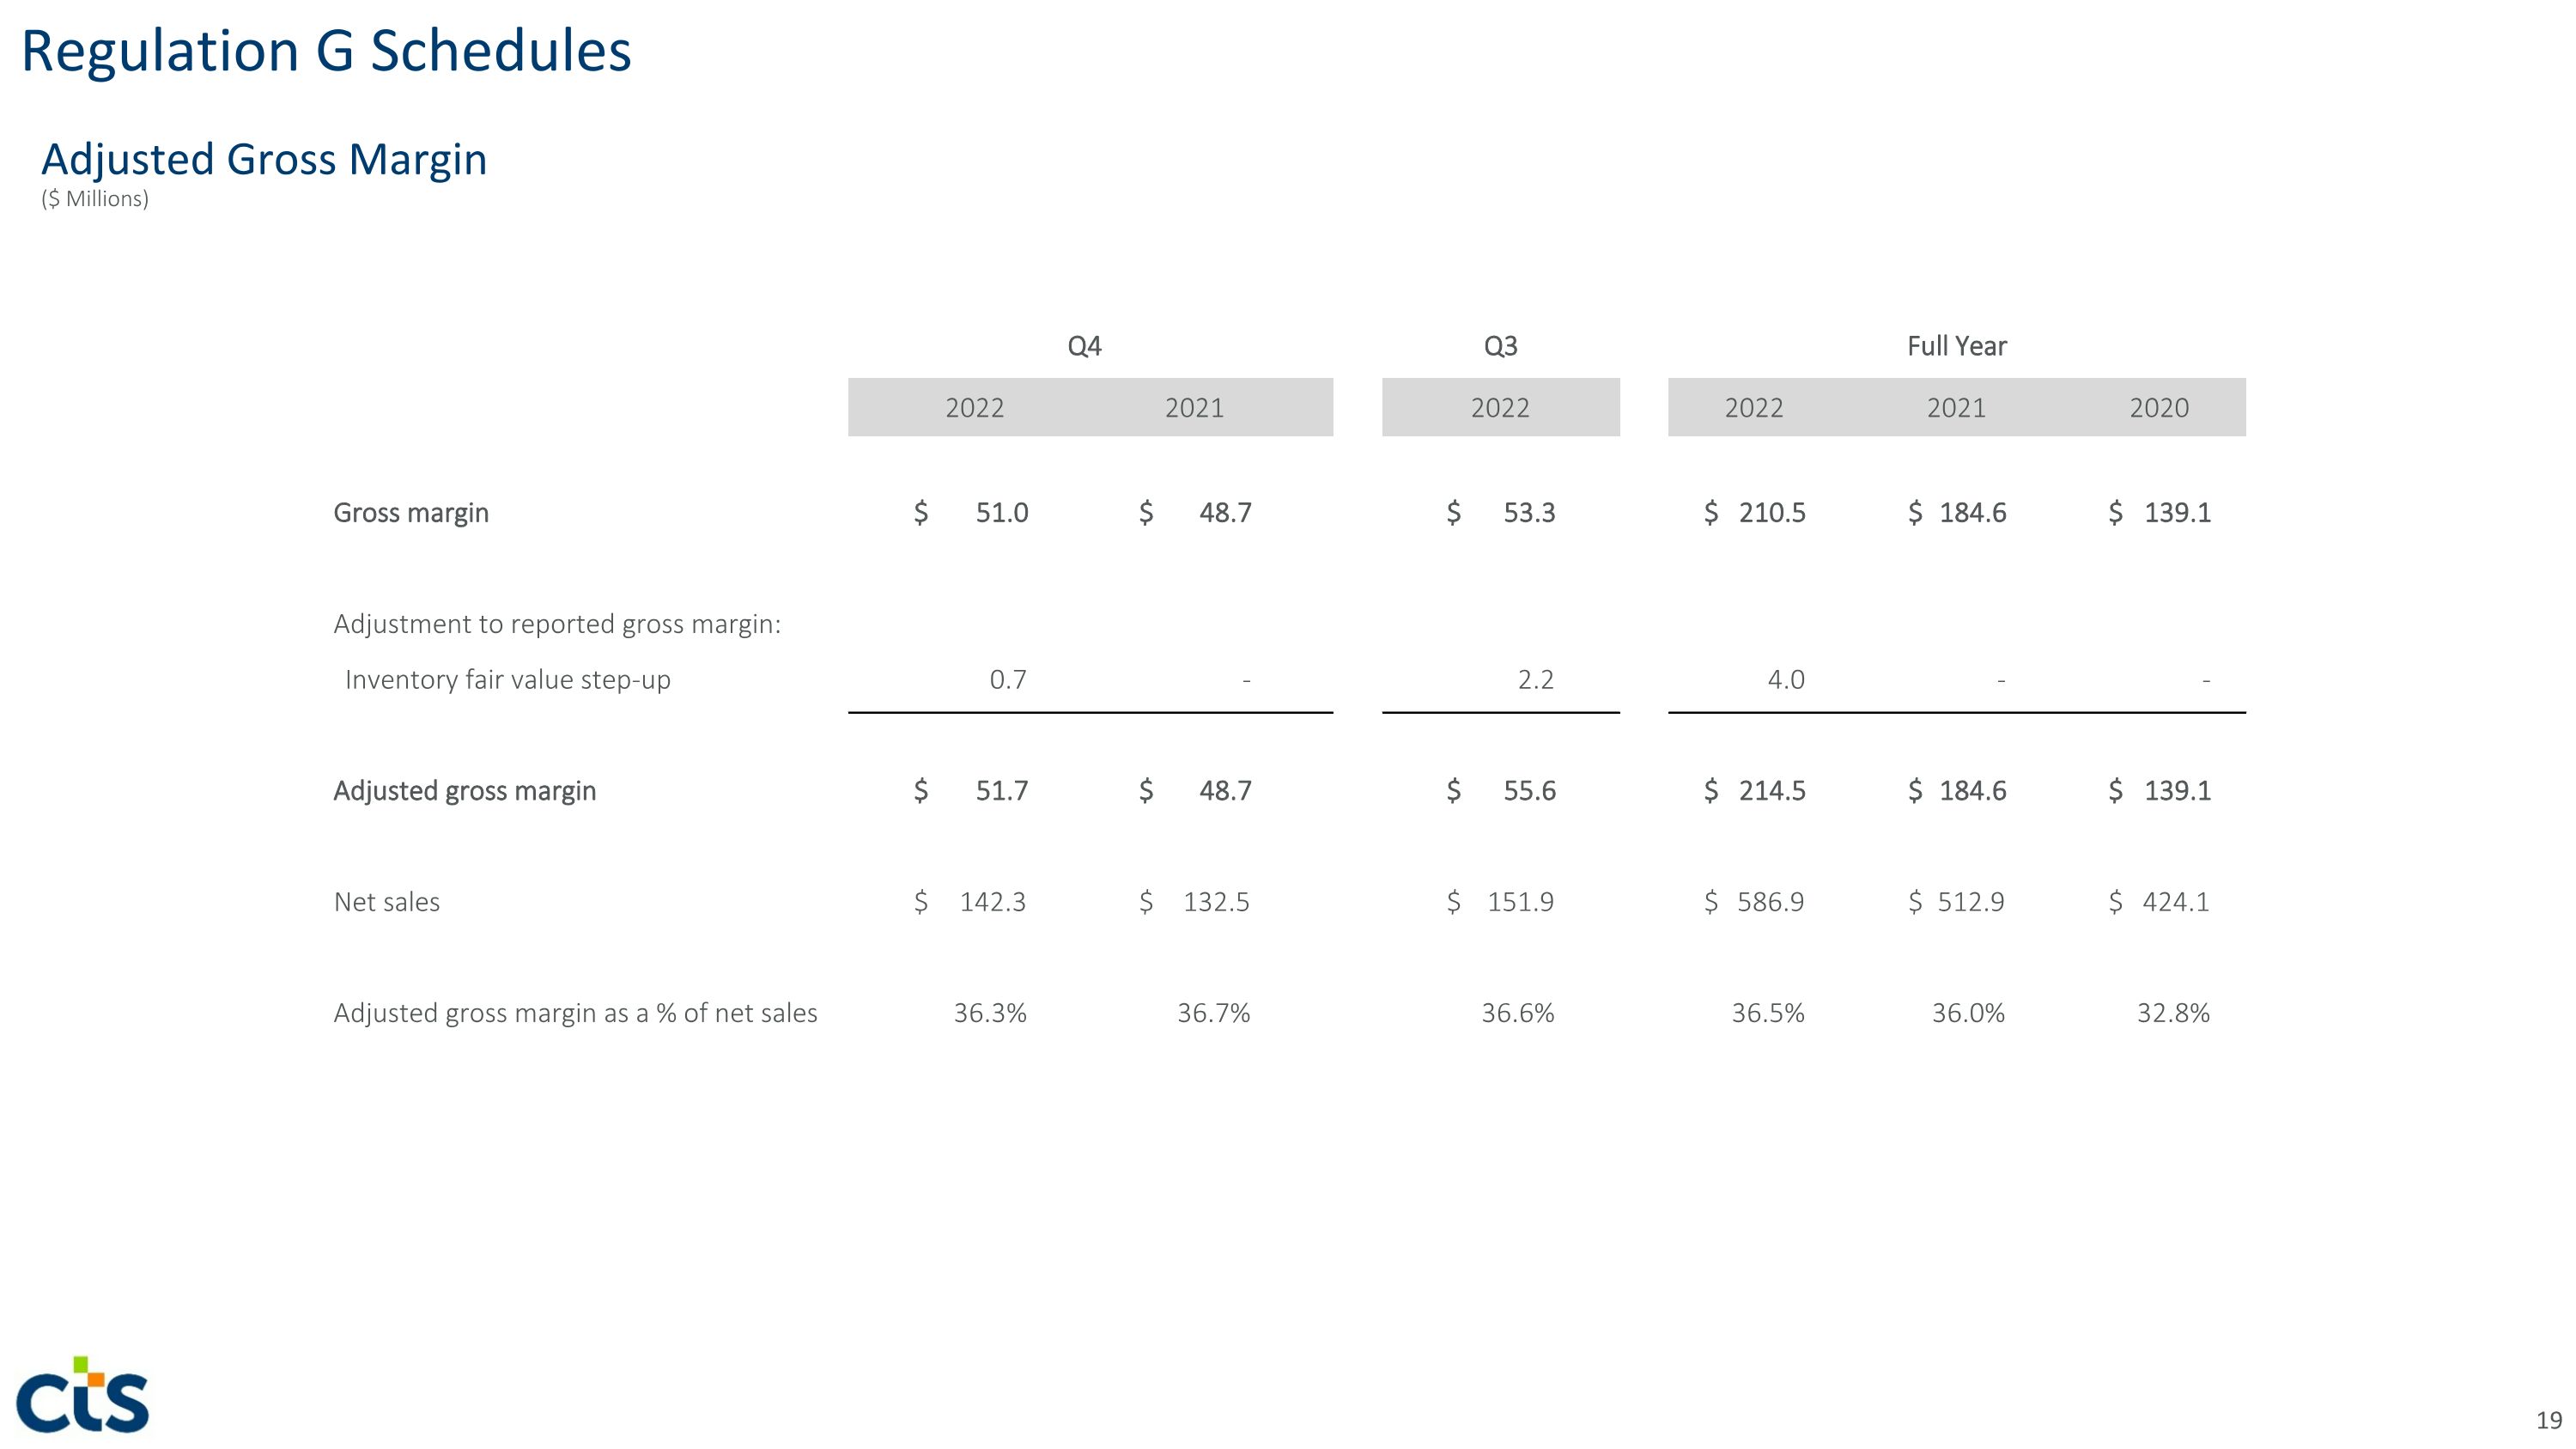Select the Inventory fair value step-up label

pos(507,680)
